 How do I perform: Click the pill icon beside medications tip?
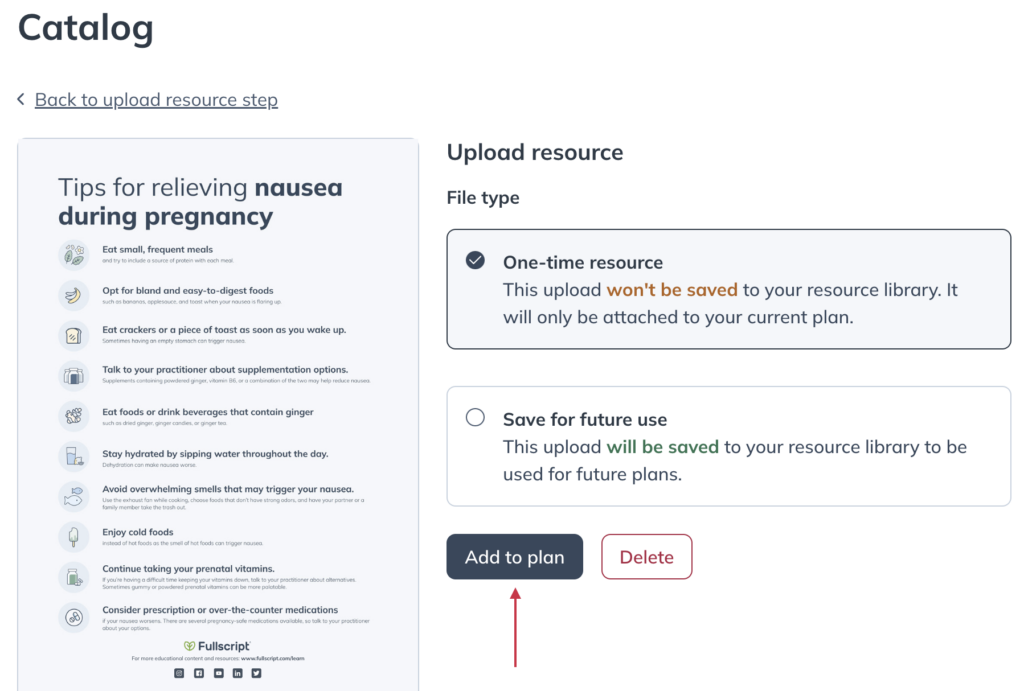(x=73, y=617)
